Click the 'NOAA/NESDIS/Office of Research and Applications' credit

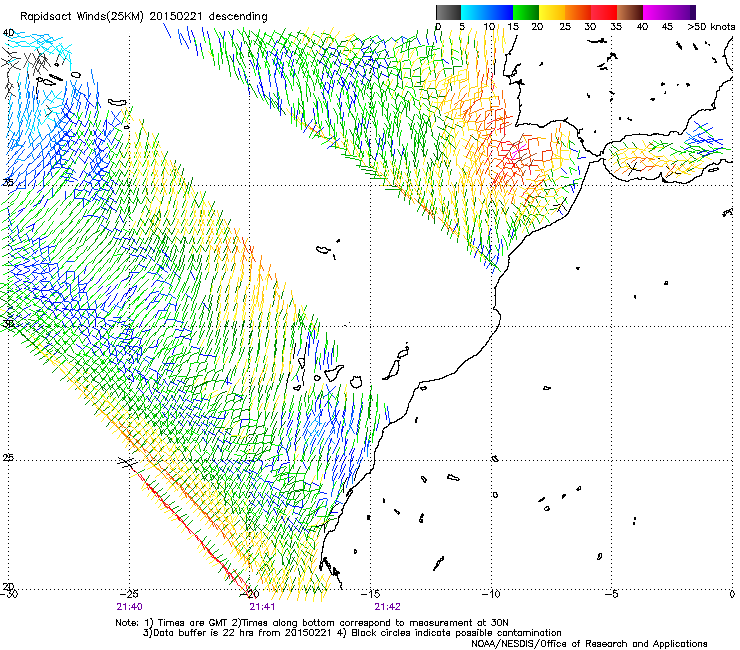coord(589,644)
